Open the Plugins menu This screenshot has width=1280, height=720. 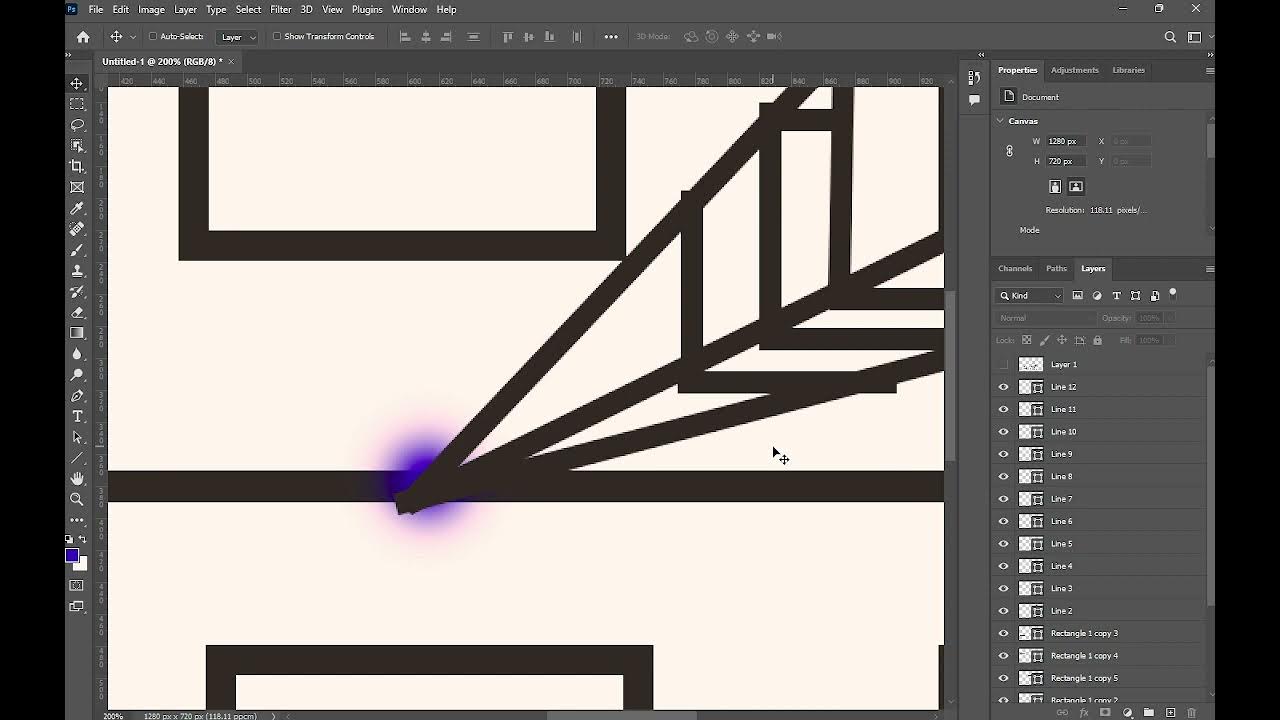pyautogui.click(x=367, y=9)
